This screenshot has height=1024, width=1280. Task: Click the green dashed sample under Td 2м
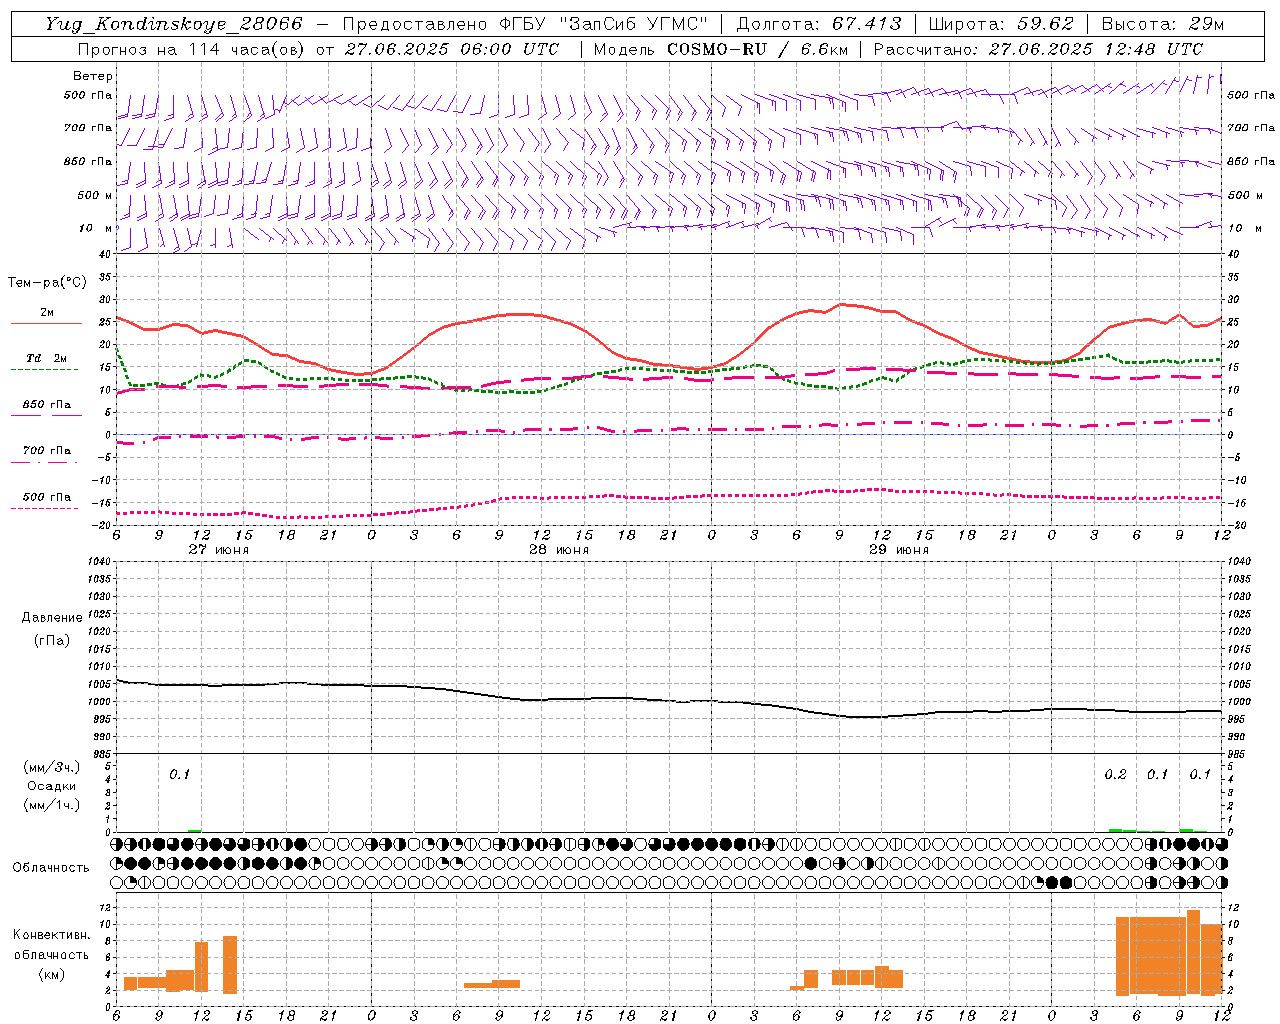pos(44,370)
